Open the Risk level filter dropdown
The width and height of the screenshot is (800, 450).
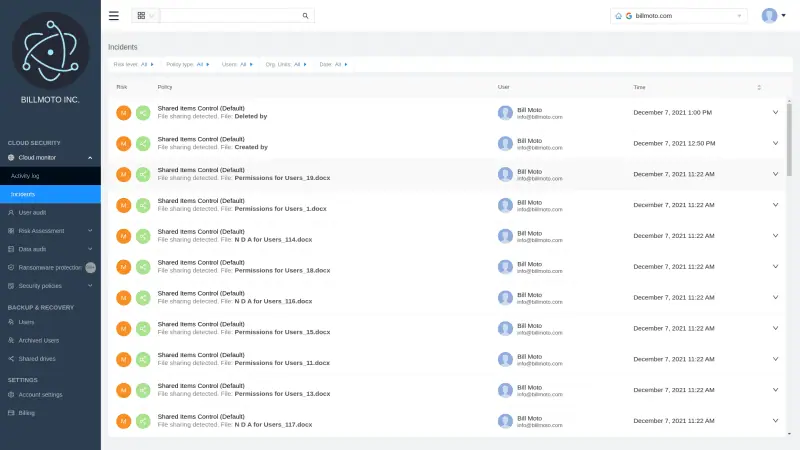[x=134, y=64]
